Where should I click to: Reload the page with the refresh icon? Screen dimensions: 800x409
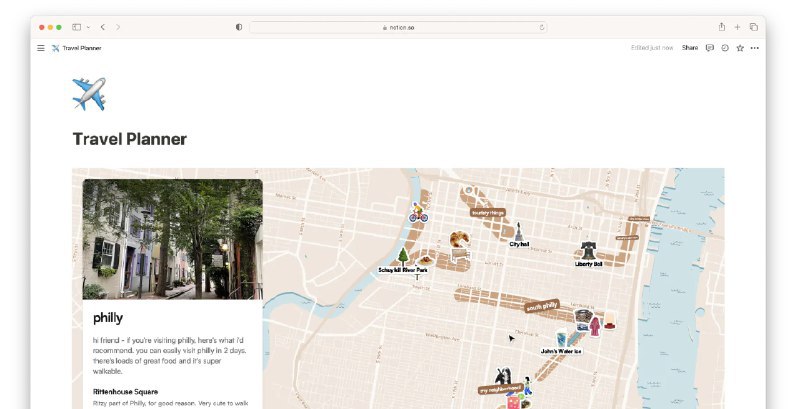[x=542, y=27]
